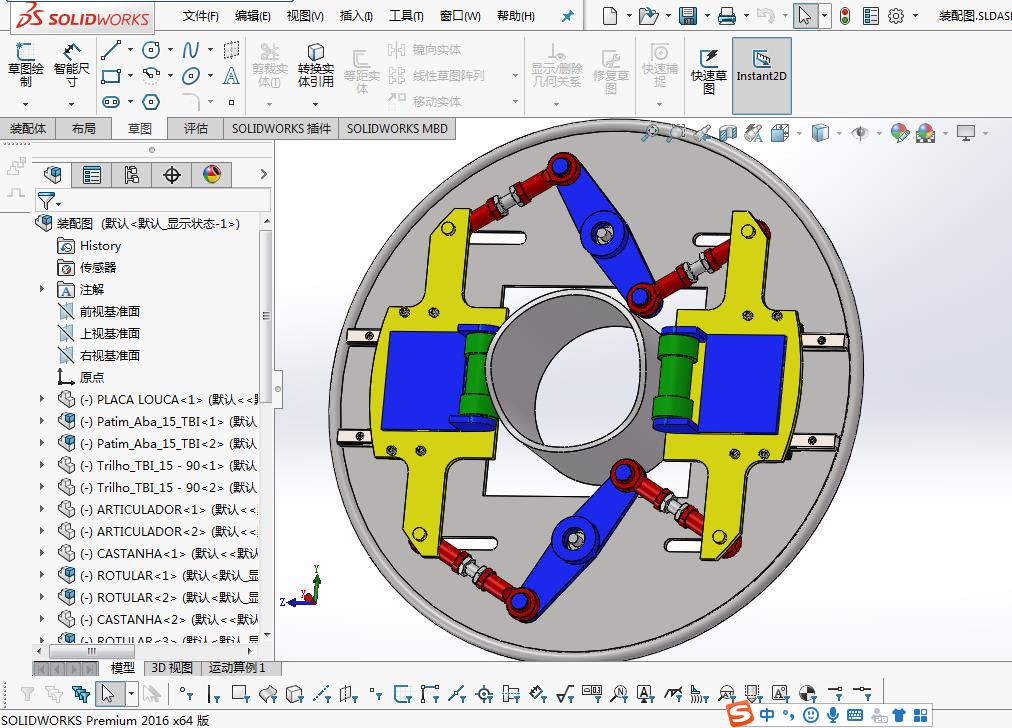Click Convert Entities tool
1012x728 pixels.
(316, 65)
